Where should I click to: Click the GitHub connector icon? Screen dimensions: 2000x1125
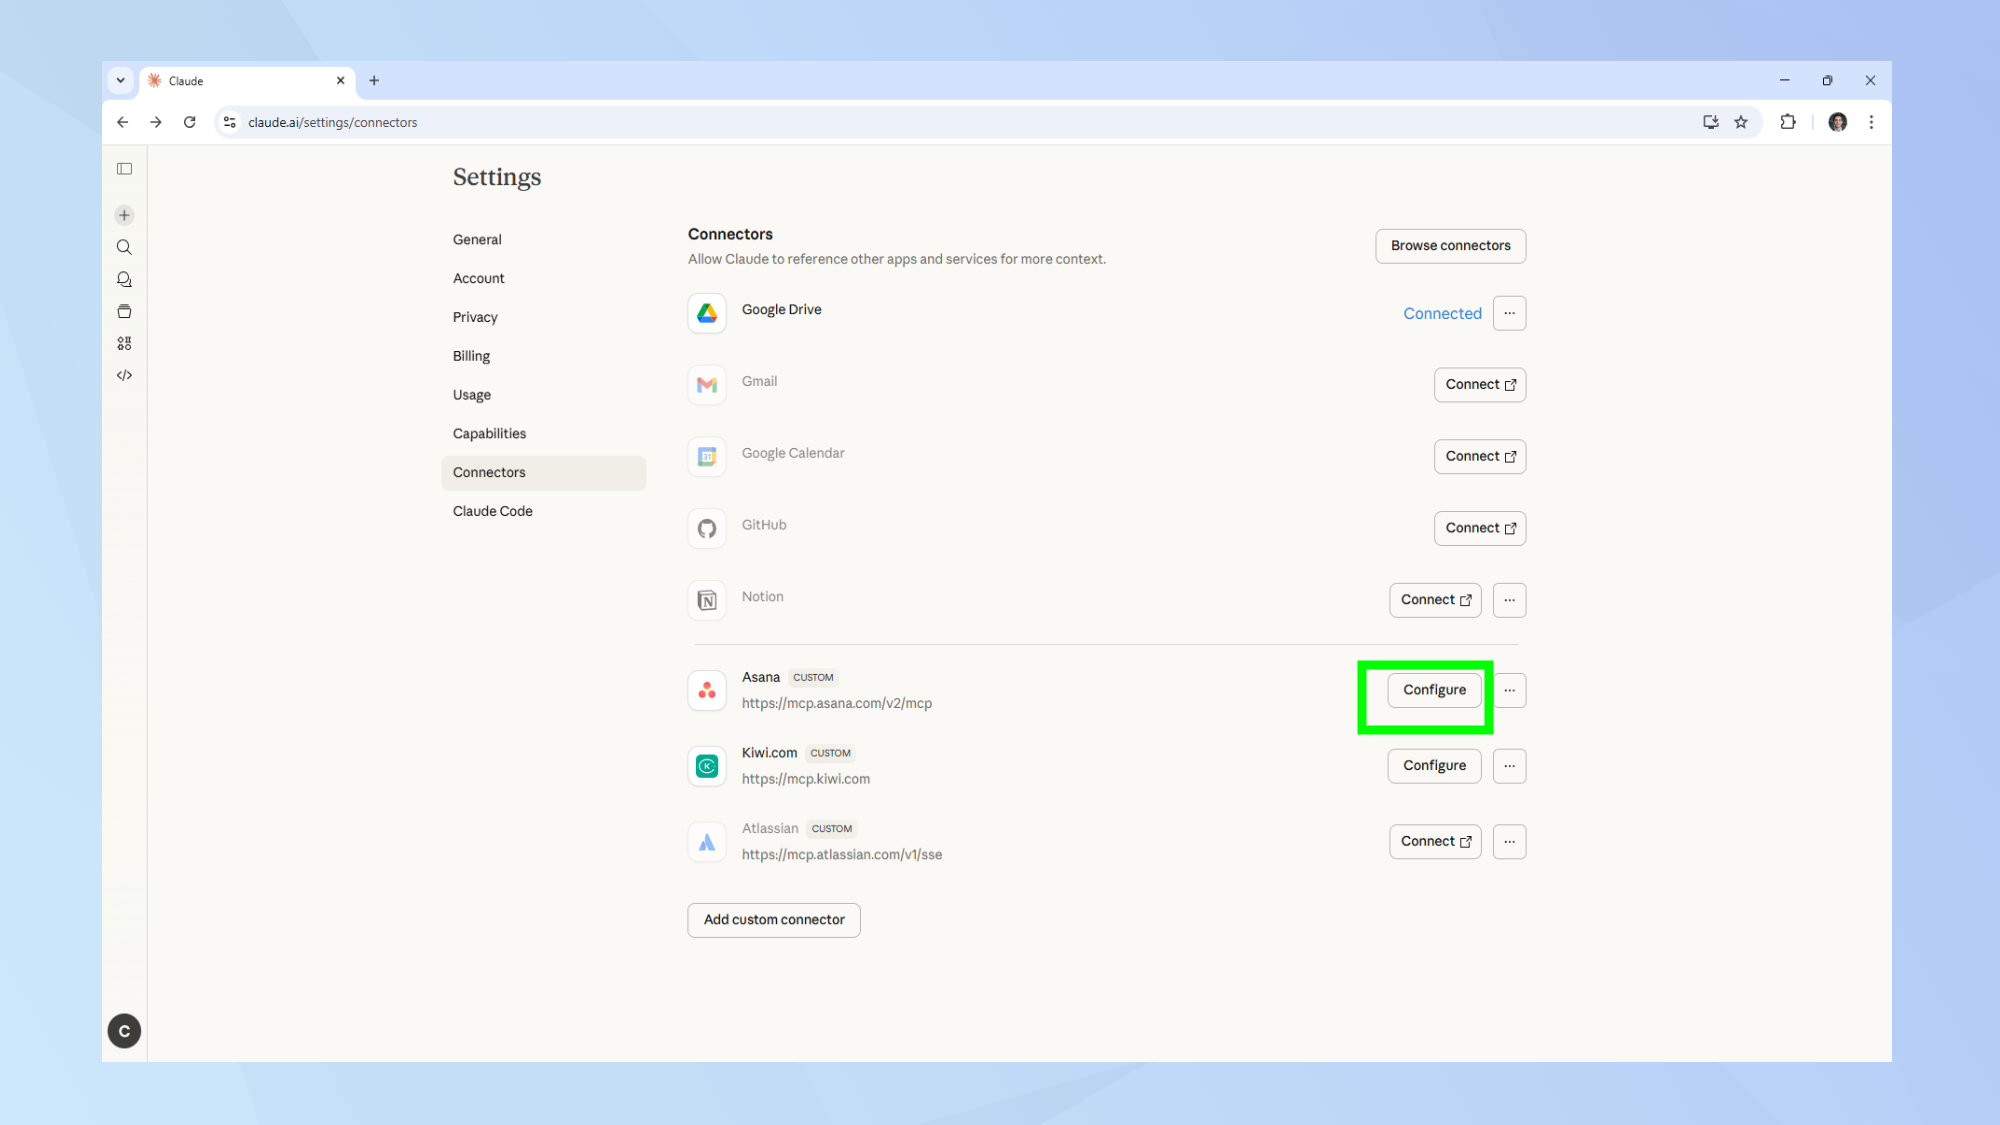707,528
